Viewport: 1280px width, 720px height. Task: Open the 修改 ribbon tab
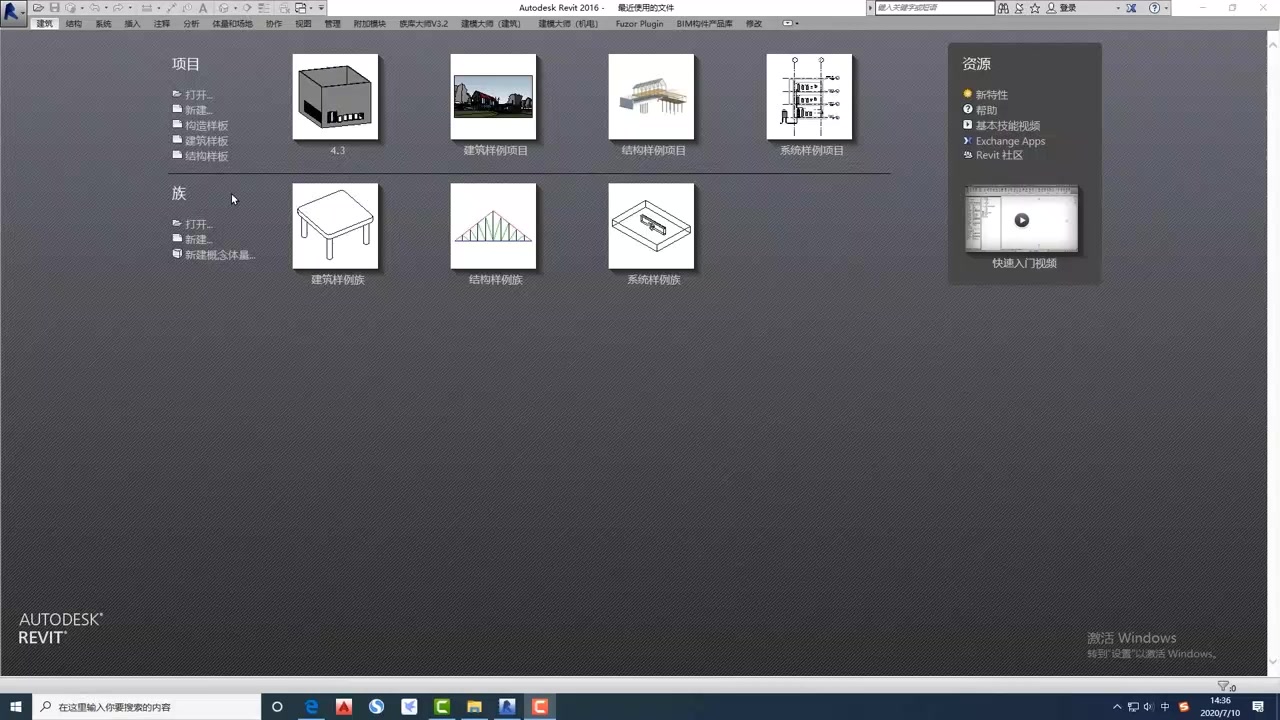[x=754, y=23]
